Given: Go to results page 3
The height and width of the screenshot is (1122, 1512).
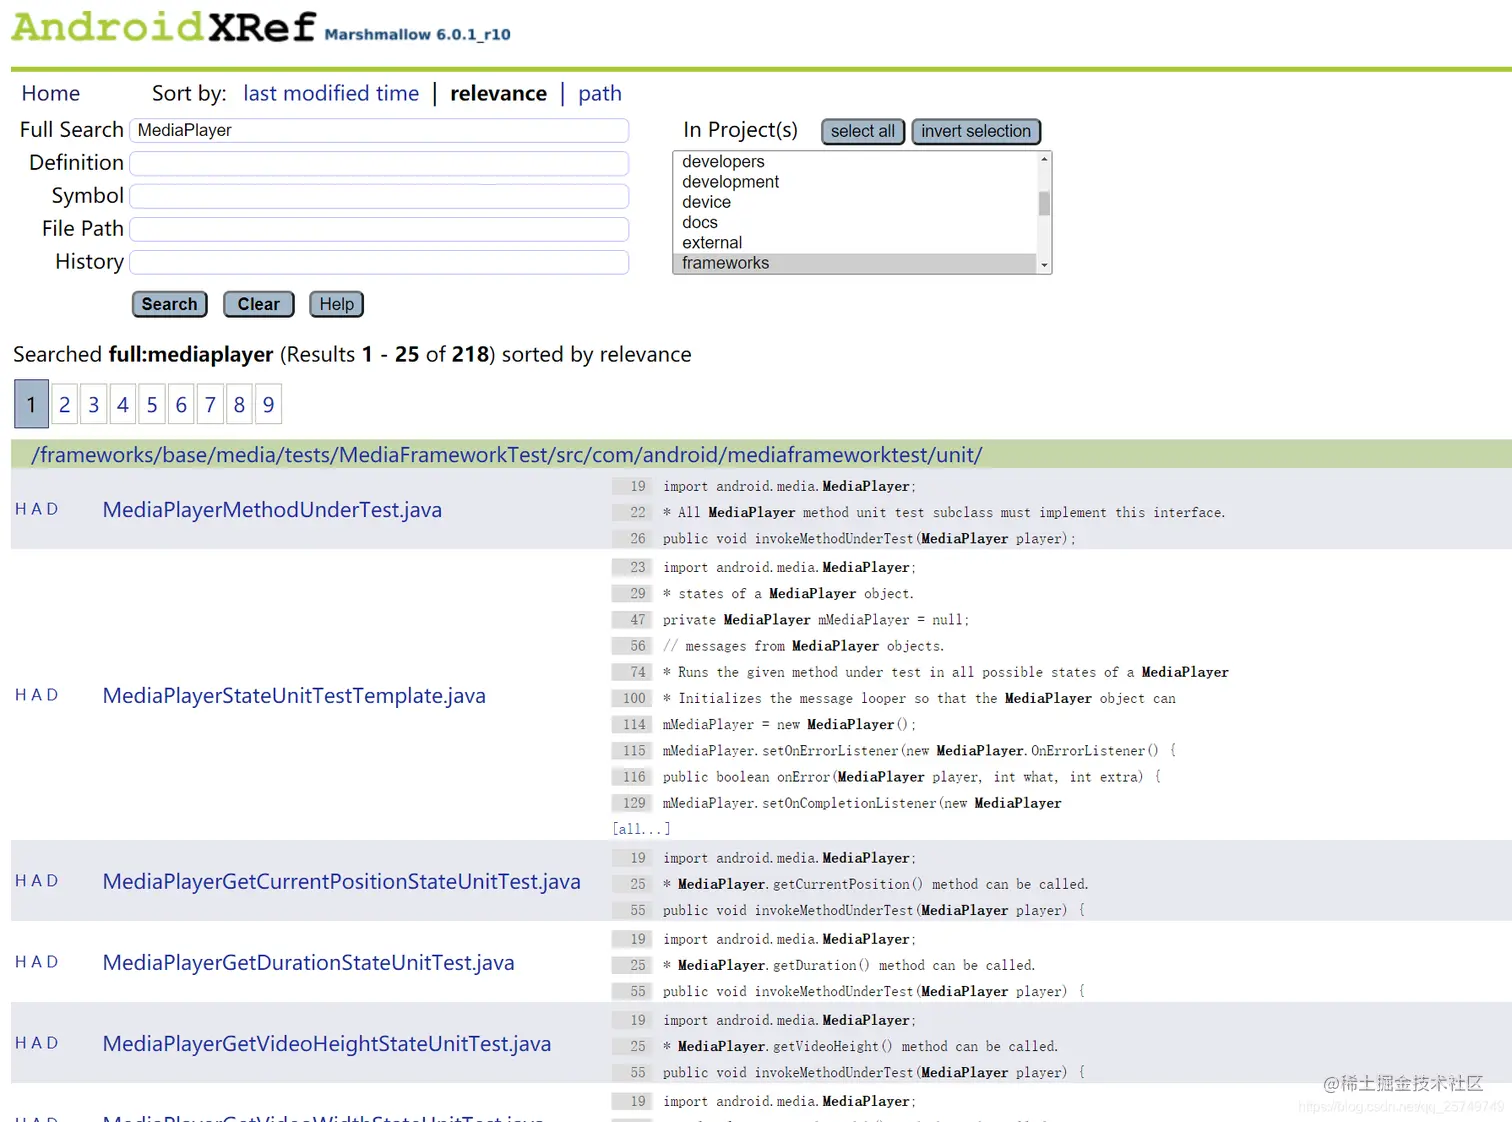Looking at the screenshot, I should (94, 405).
